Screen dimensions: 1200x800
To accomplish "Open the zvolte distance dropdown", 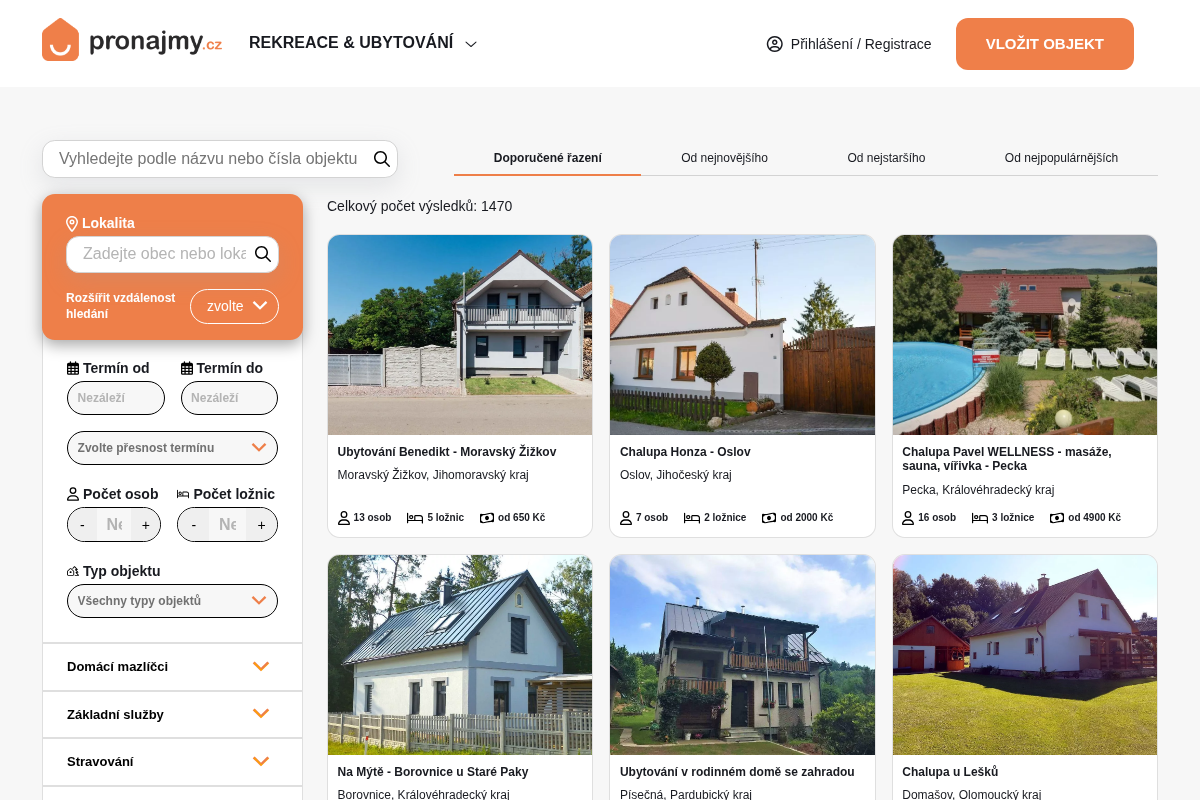I will (x=234, y=306).
